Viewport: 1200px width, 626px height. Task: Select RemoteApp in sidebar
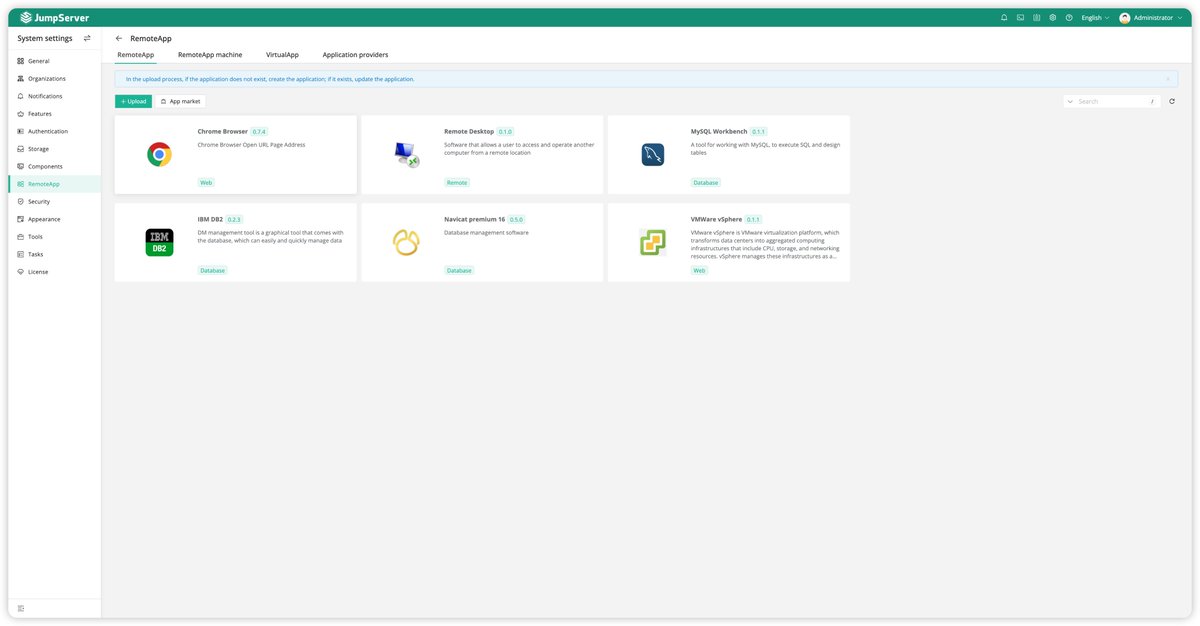[x=55, y=184]
